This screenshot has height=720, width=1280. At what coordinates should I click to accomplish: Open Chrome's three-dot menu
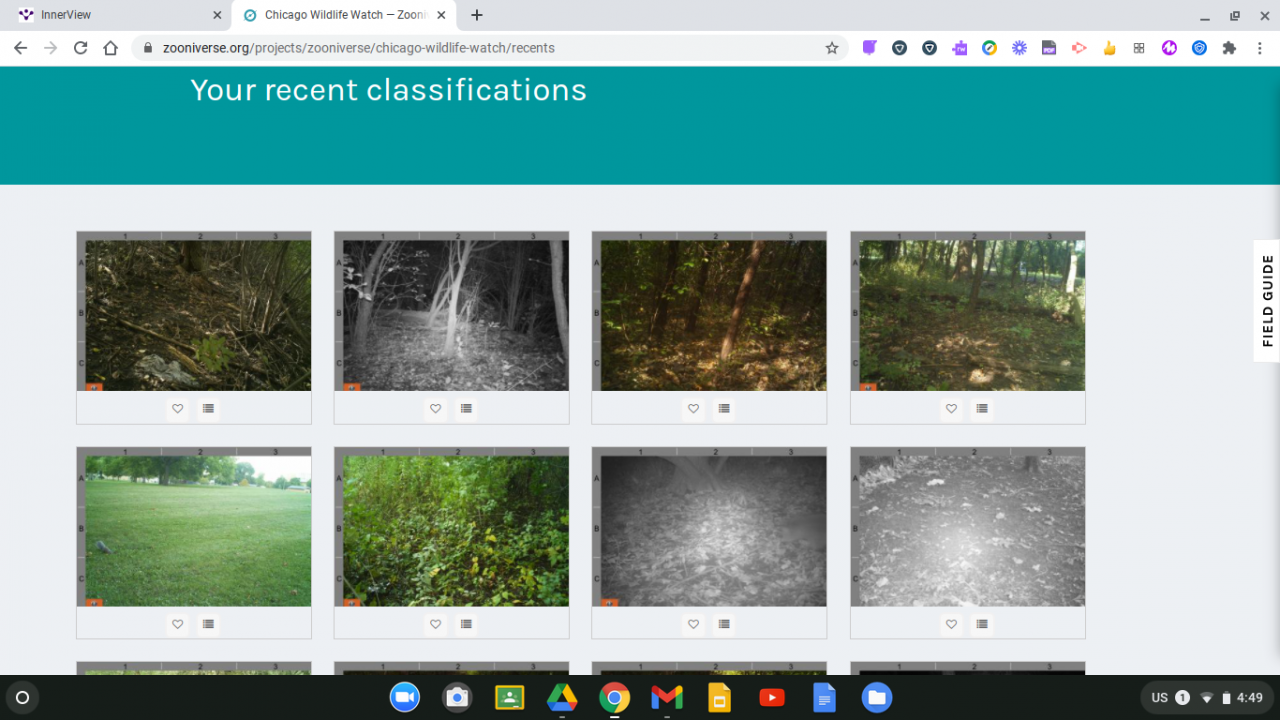[x=1259, y=48]
